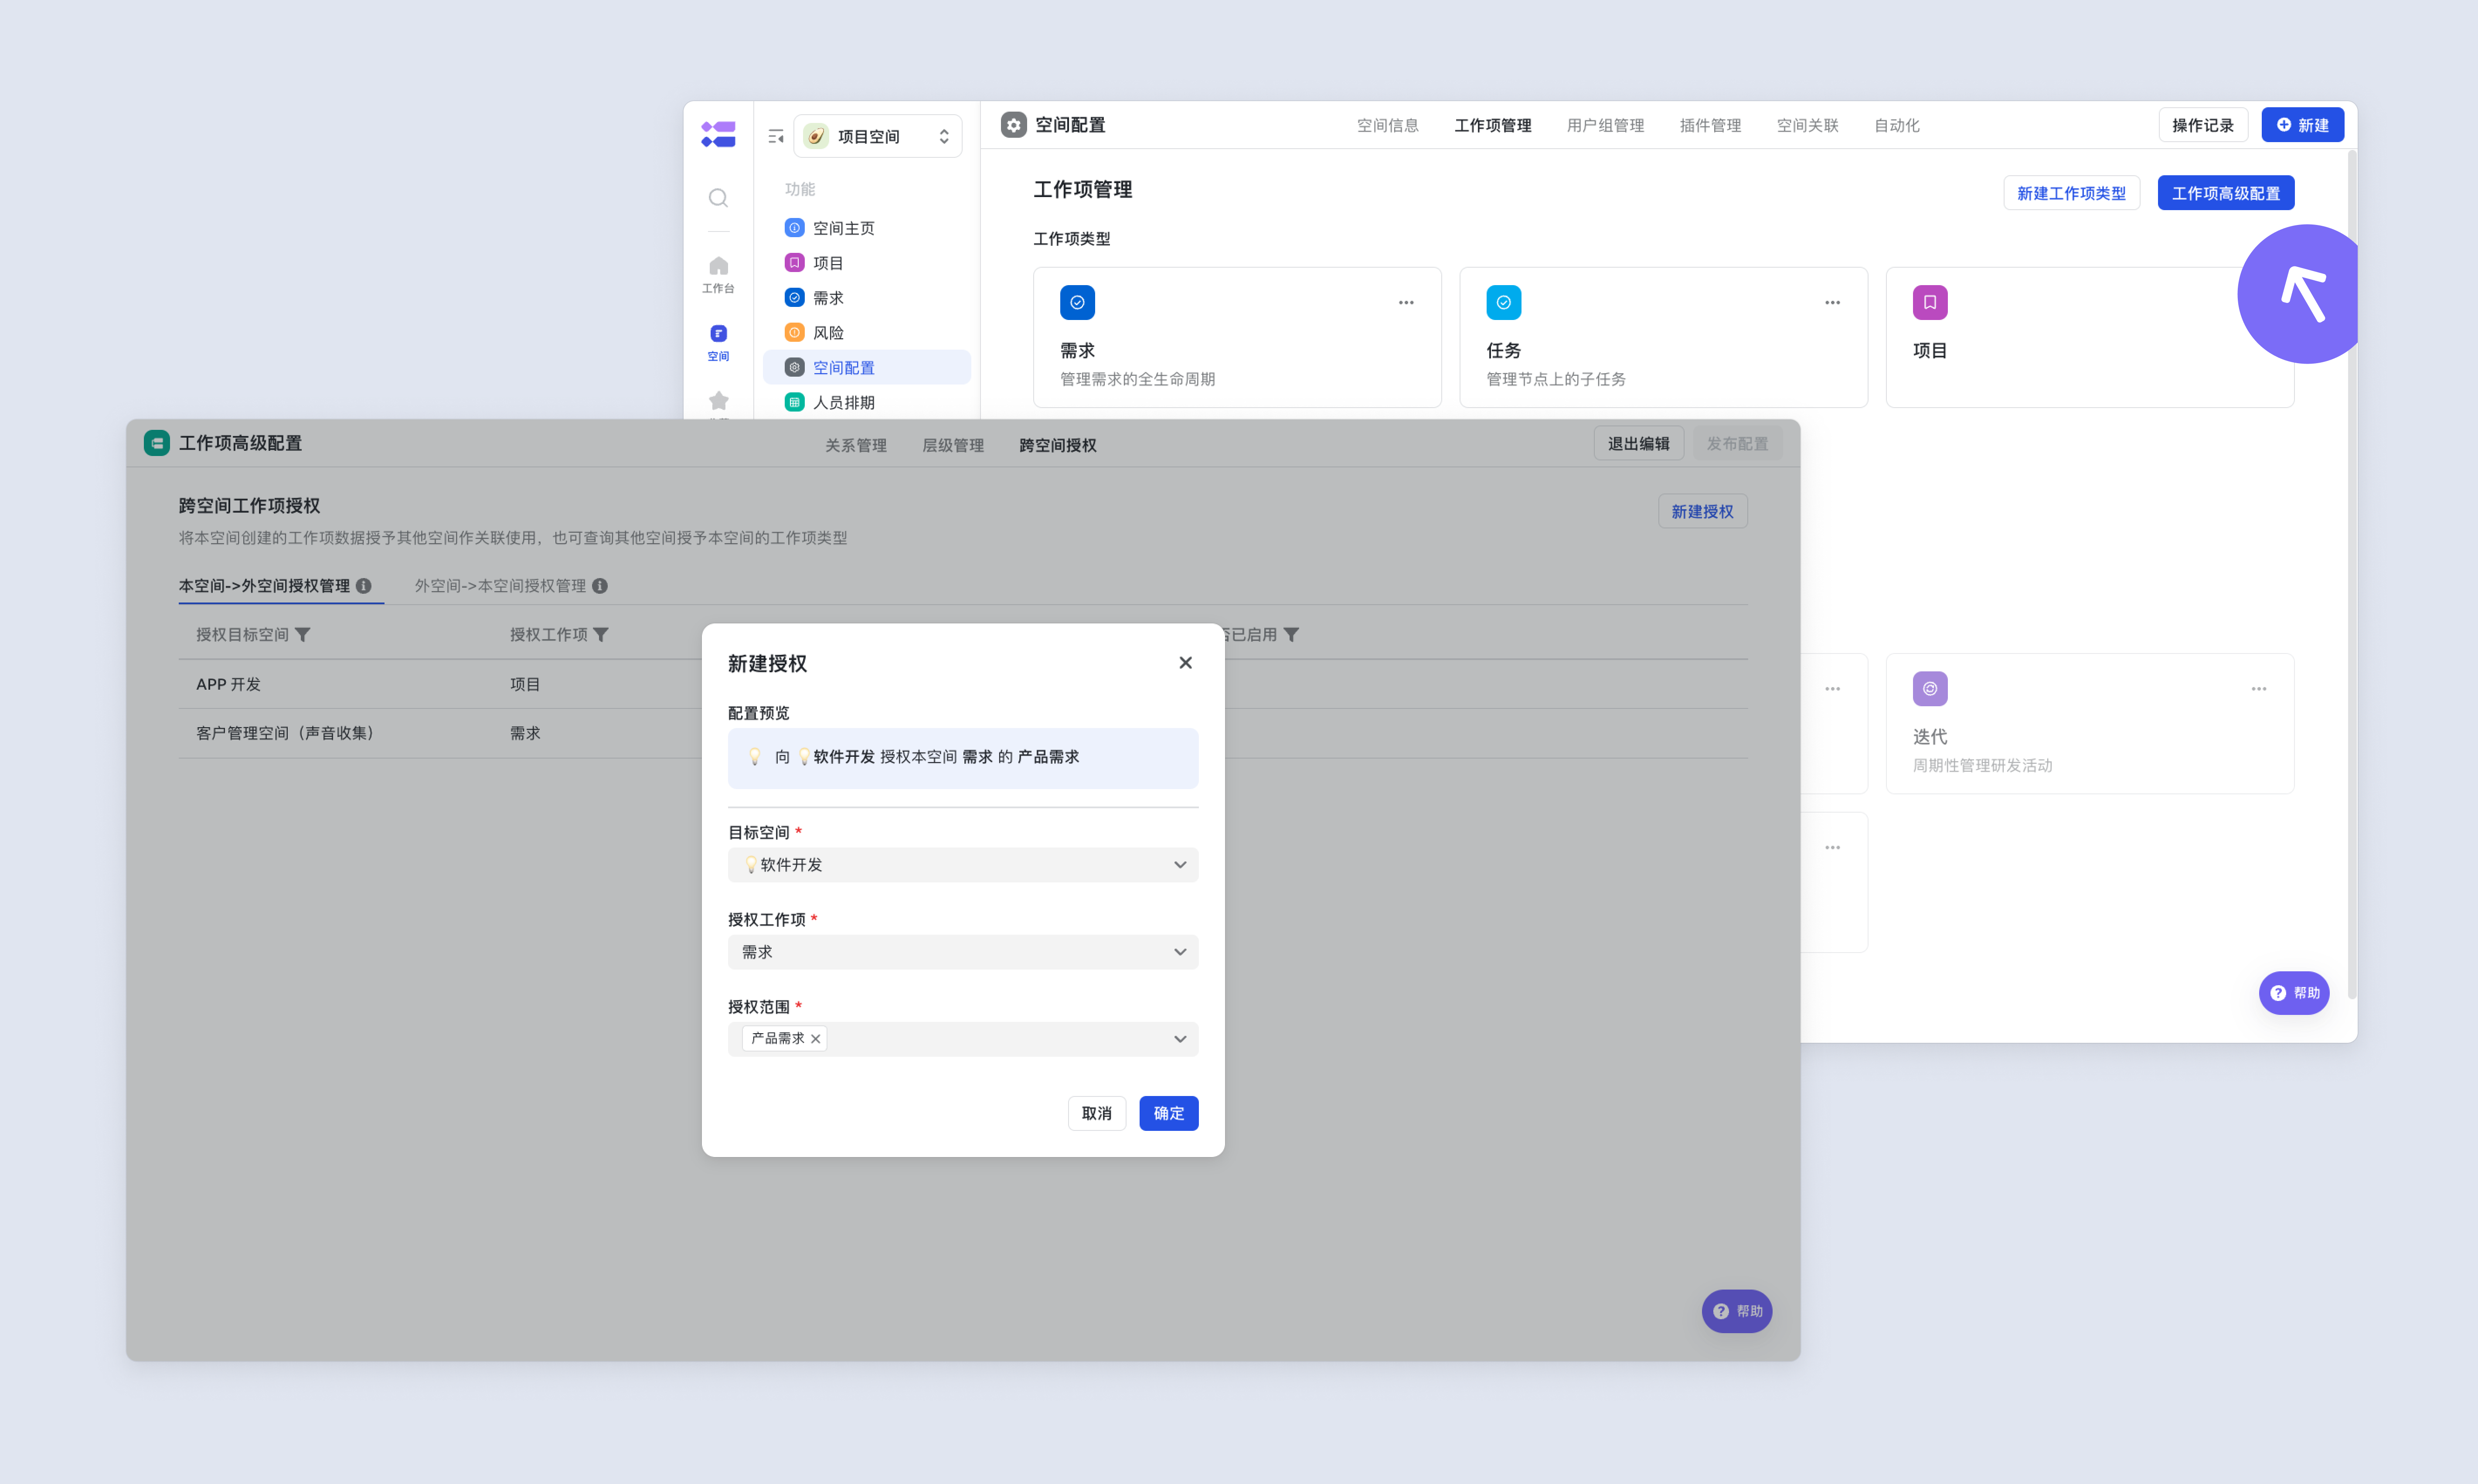Click the gear icon beside the 空间配置 title

[1013, 125]
